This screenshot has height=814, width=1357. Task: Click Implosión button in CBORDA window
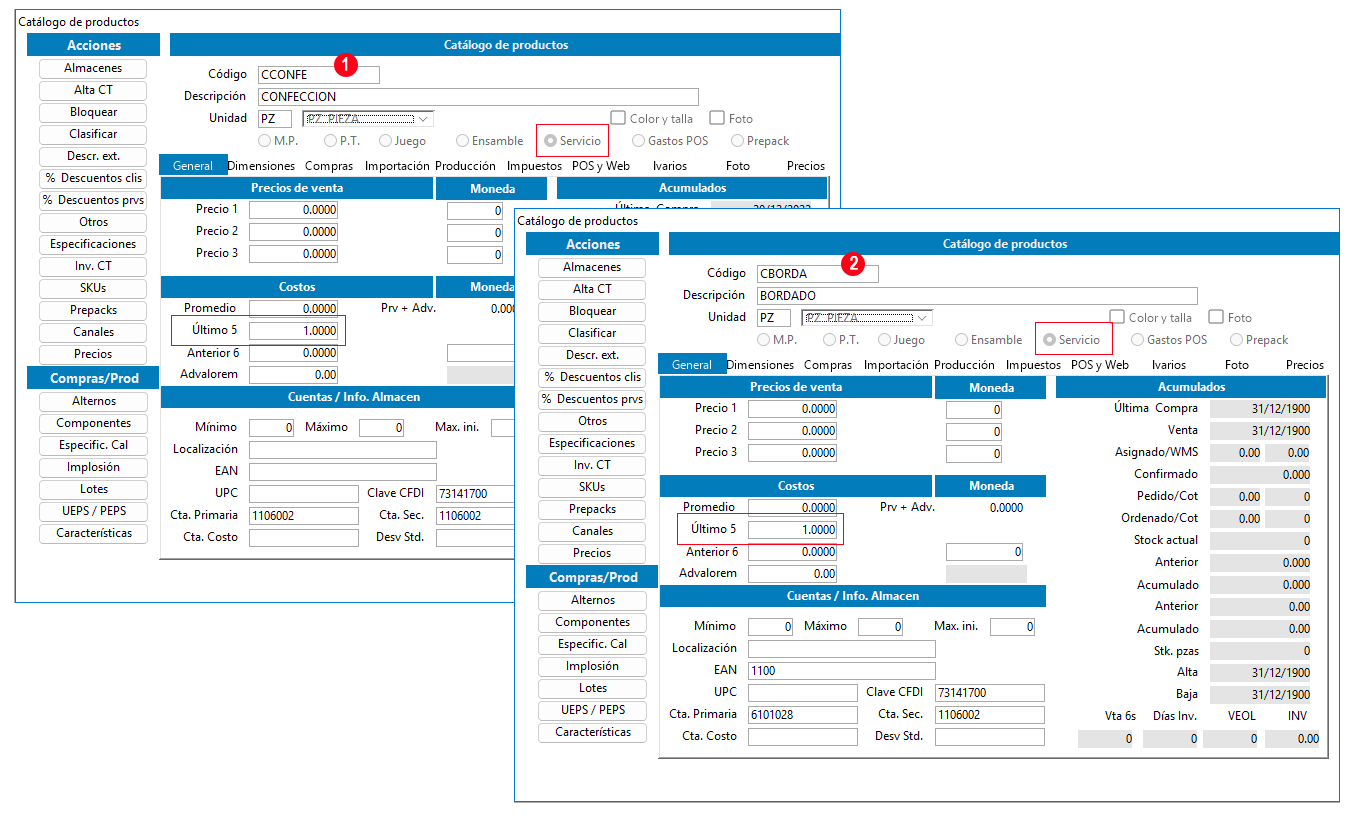[592, 666]
